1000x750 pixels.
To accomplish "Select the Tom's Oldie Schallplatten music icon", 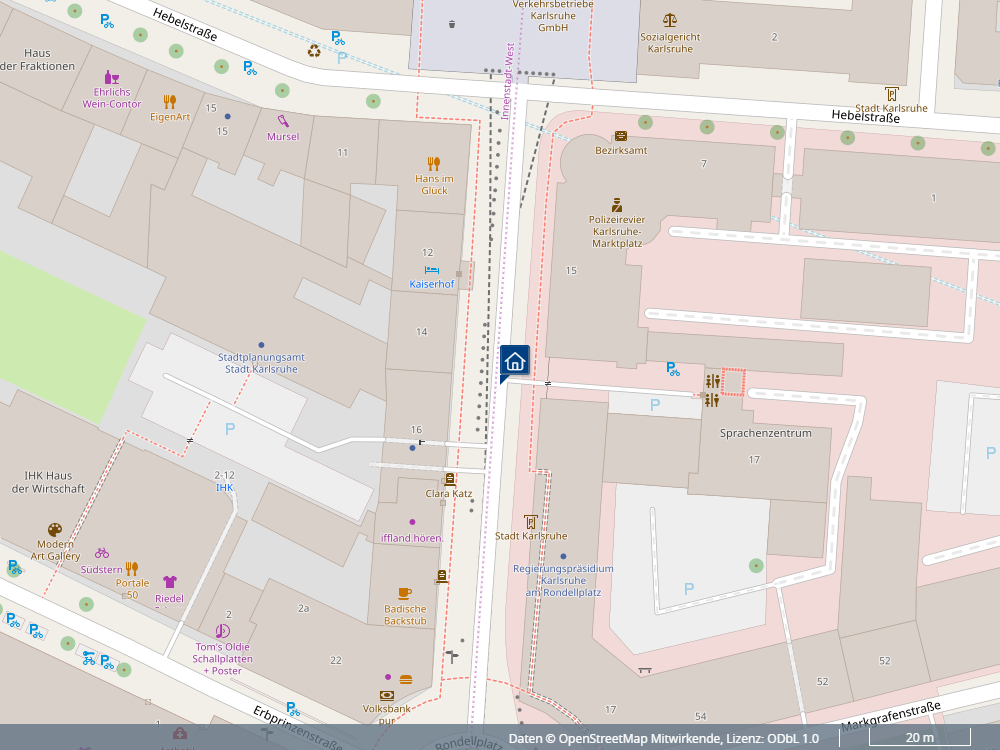I will 222,631.
